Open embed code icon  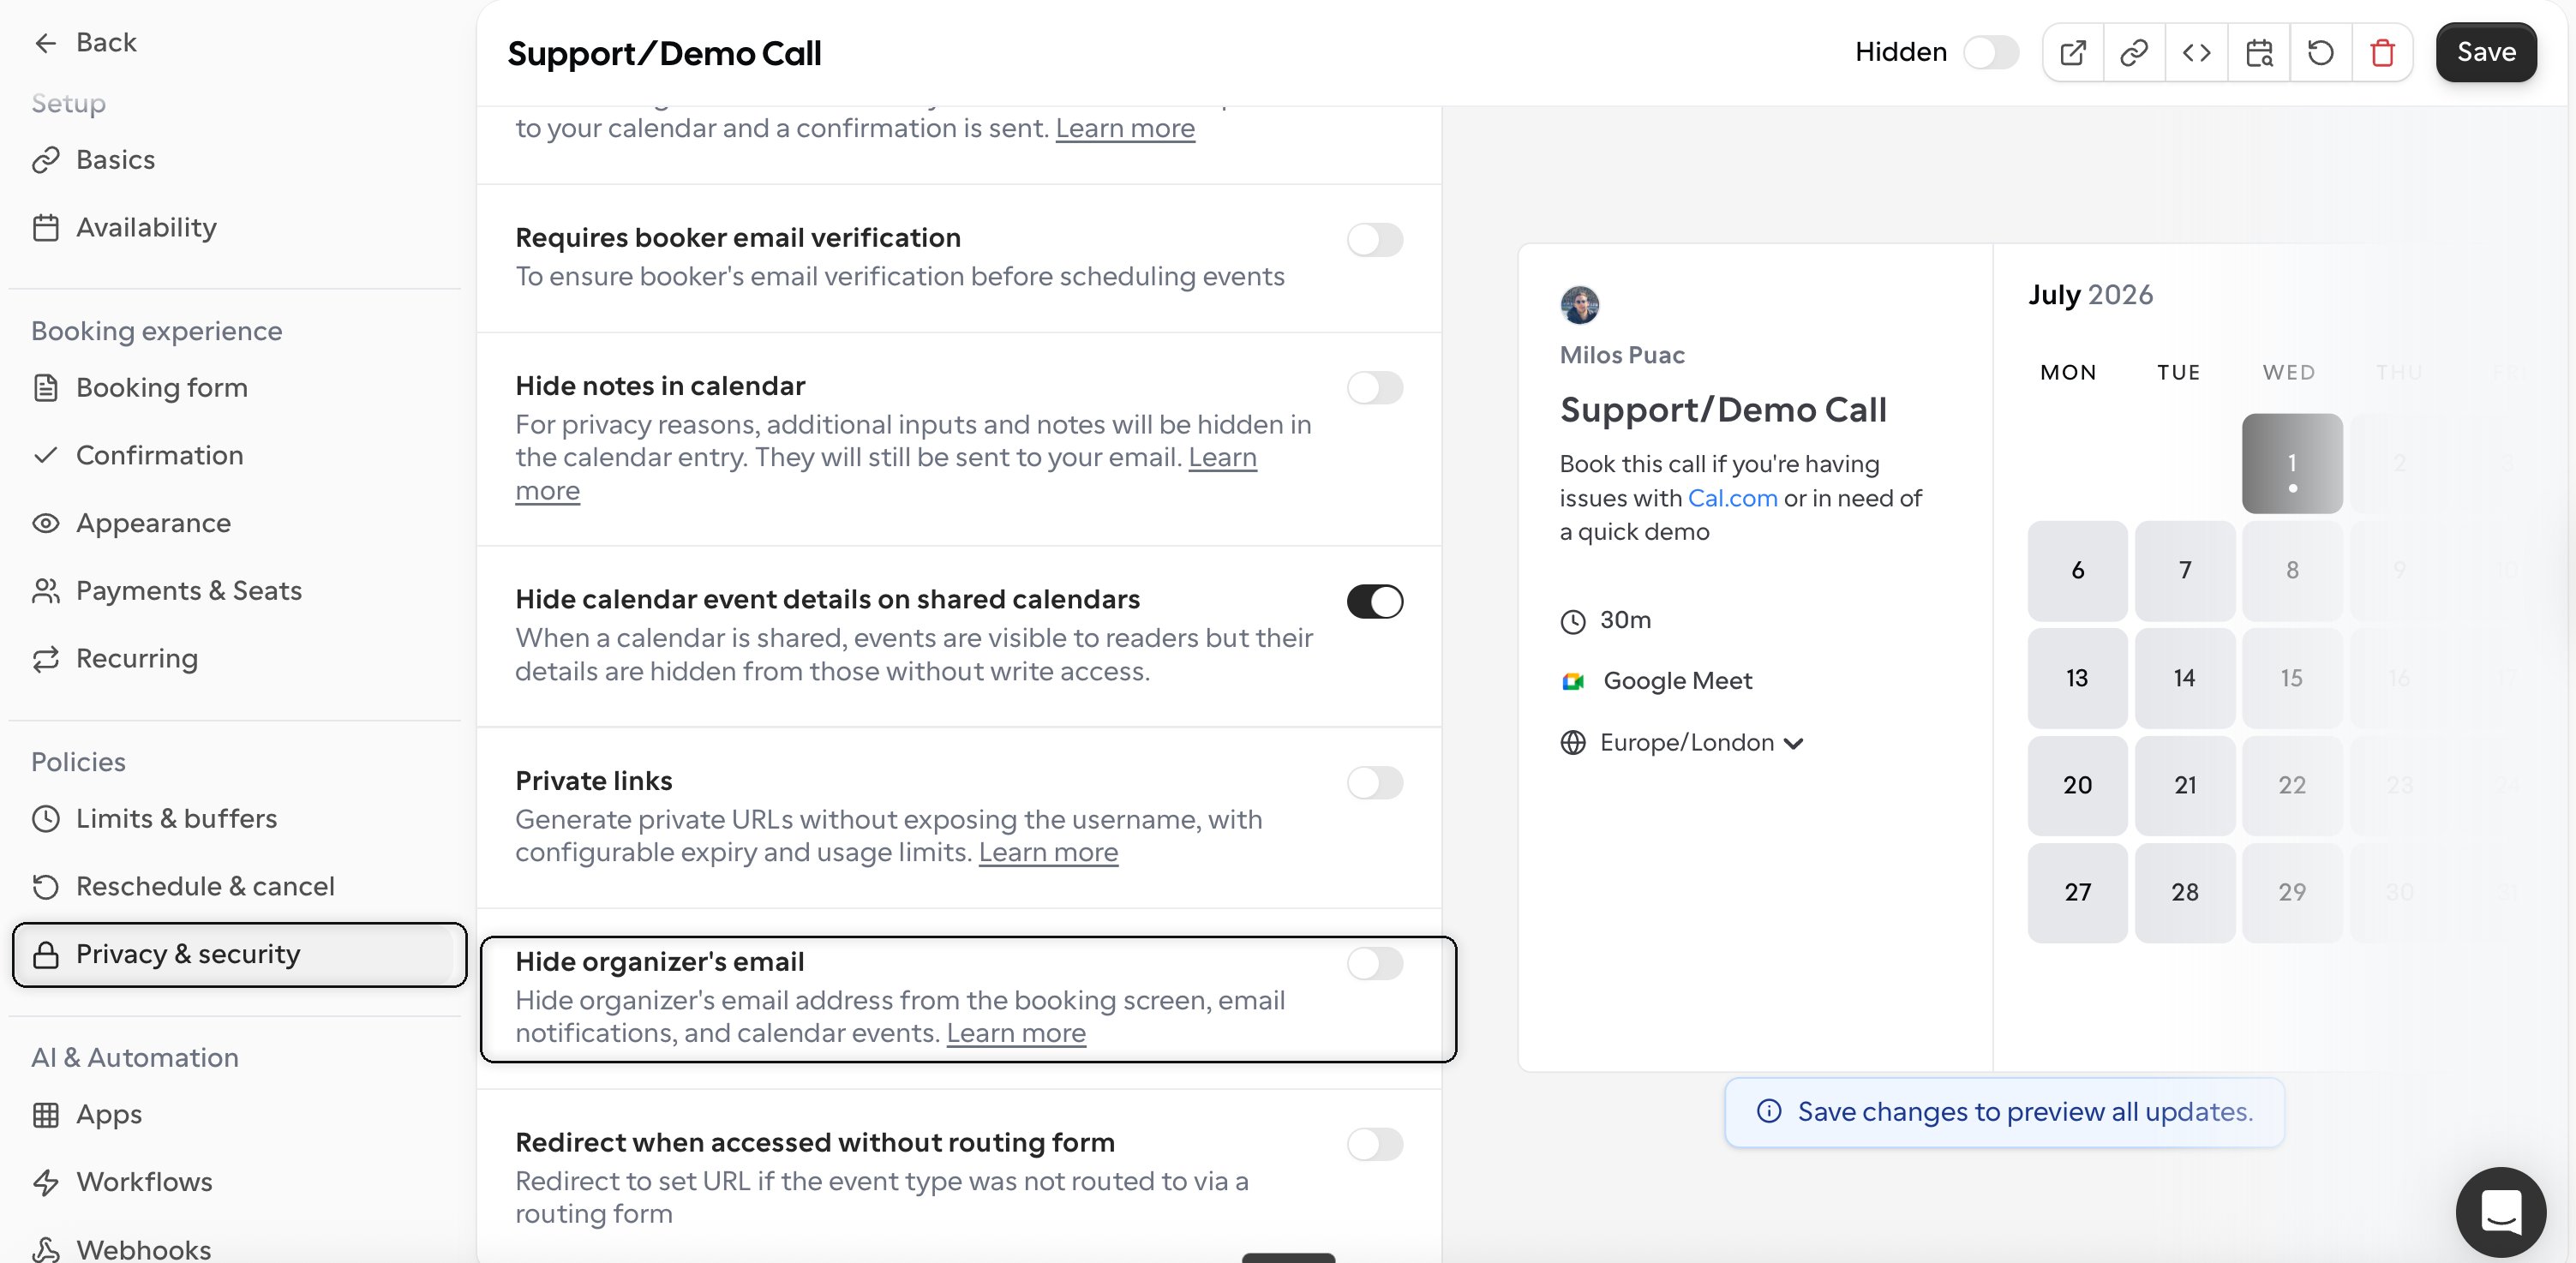tap(2196, 52)
